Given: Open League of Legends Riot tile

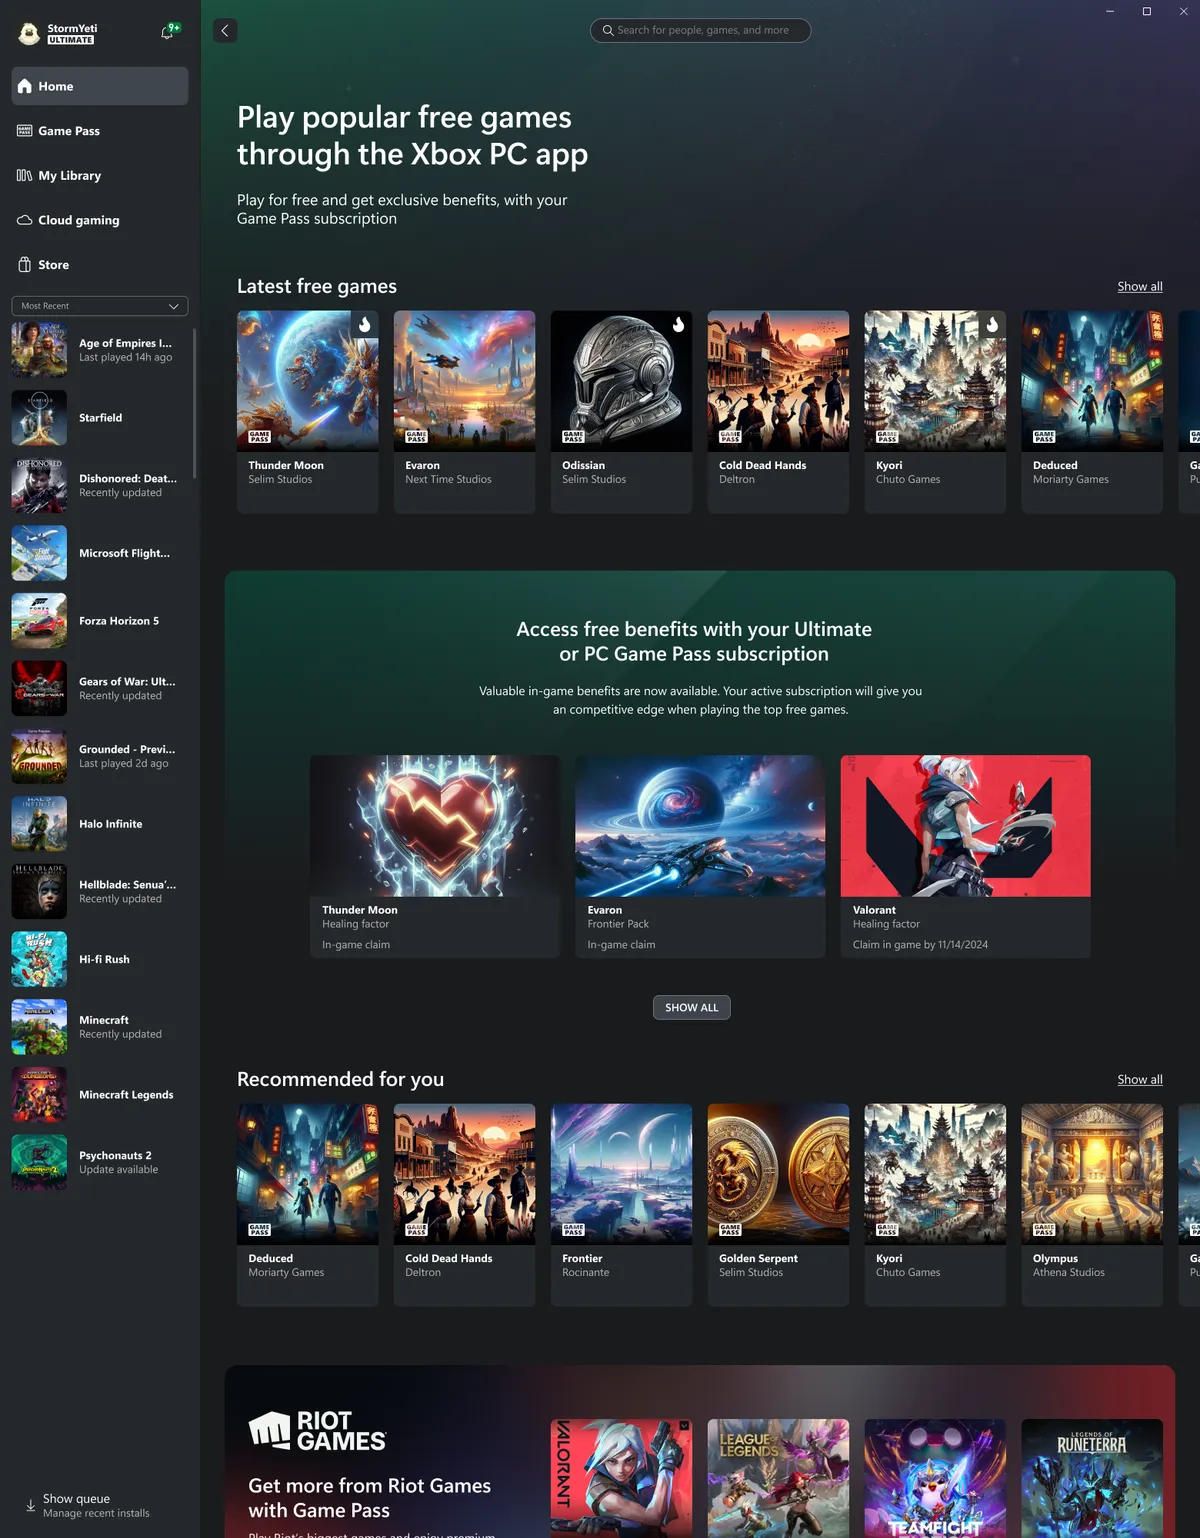Looking at the screenshot, I should click(778, 1478).
